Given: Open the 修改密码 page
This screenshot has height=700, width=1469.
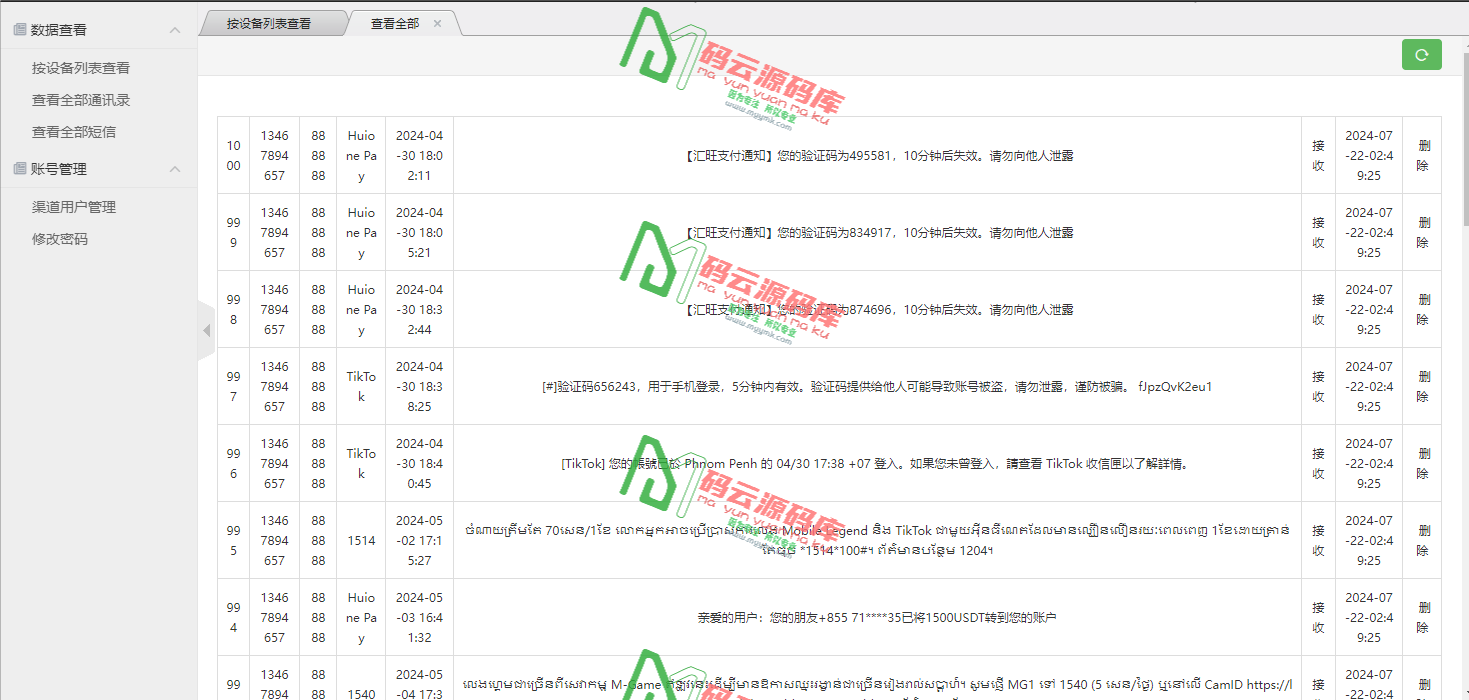Looking at the screenshot, I should 59,239.
